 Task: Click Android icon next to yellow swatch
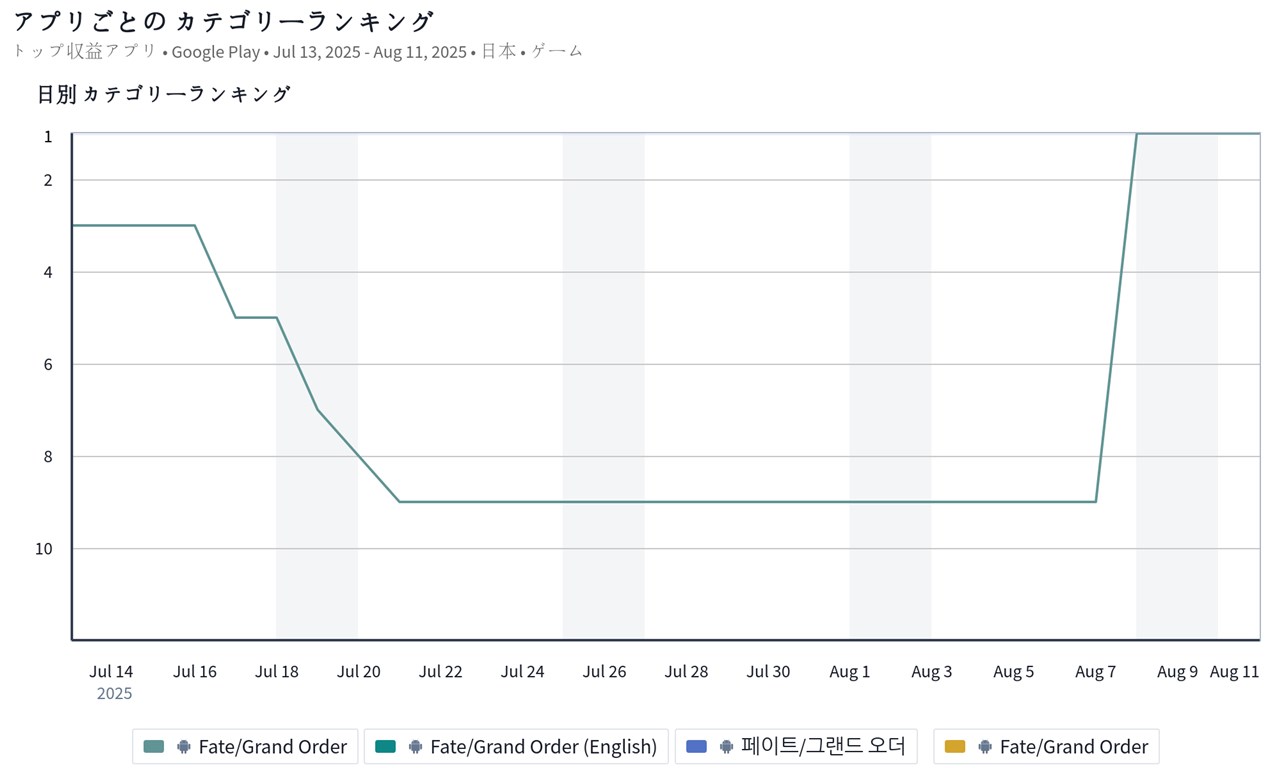[x=985, y=747]
